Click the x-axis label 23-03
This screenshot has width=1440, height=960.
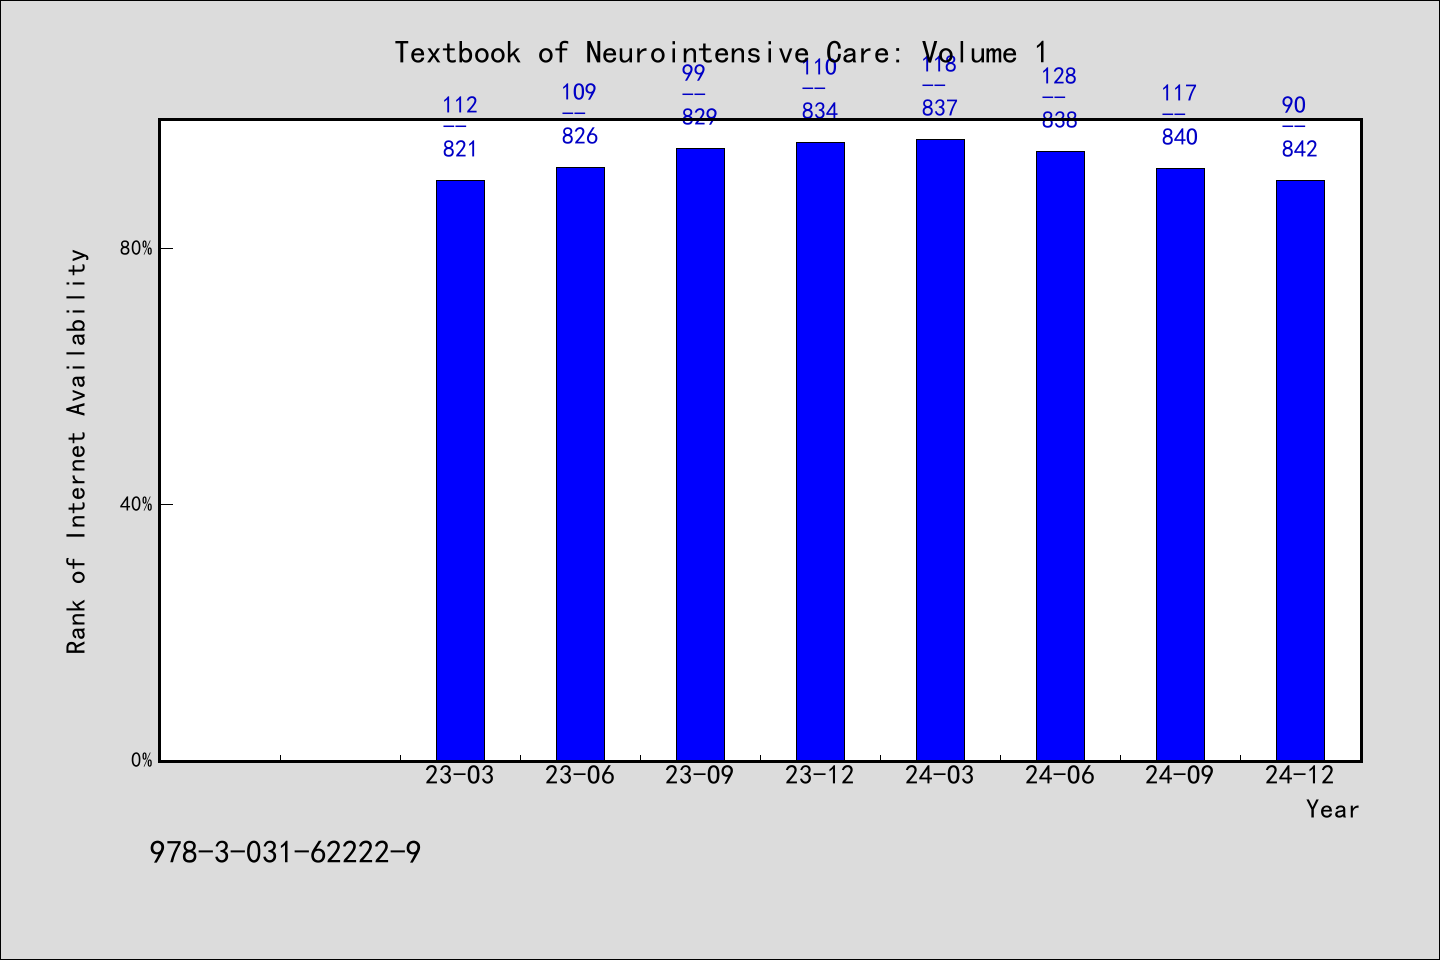[460, 775]
